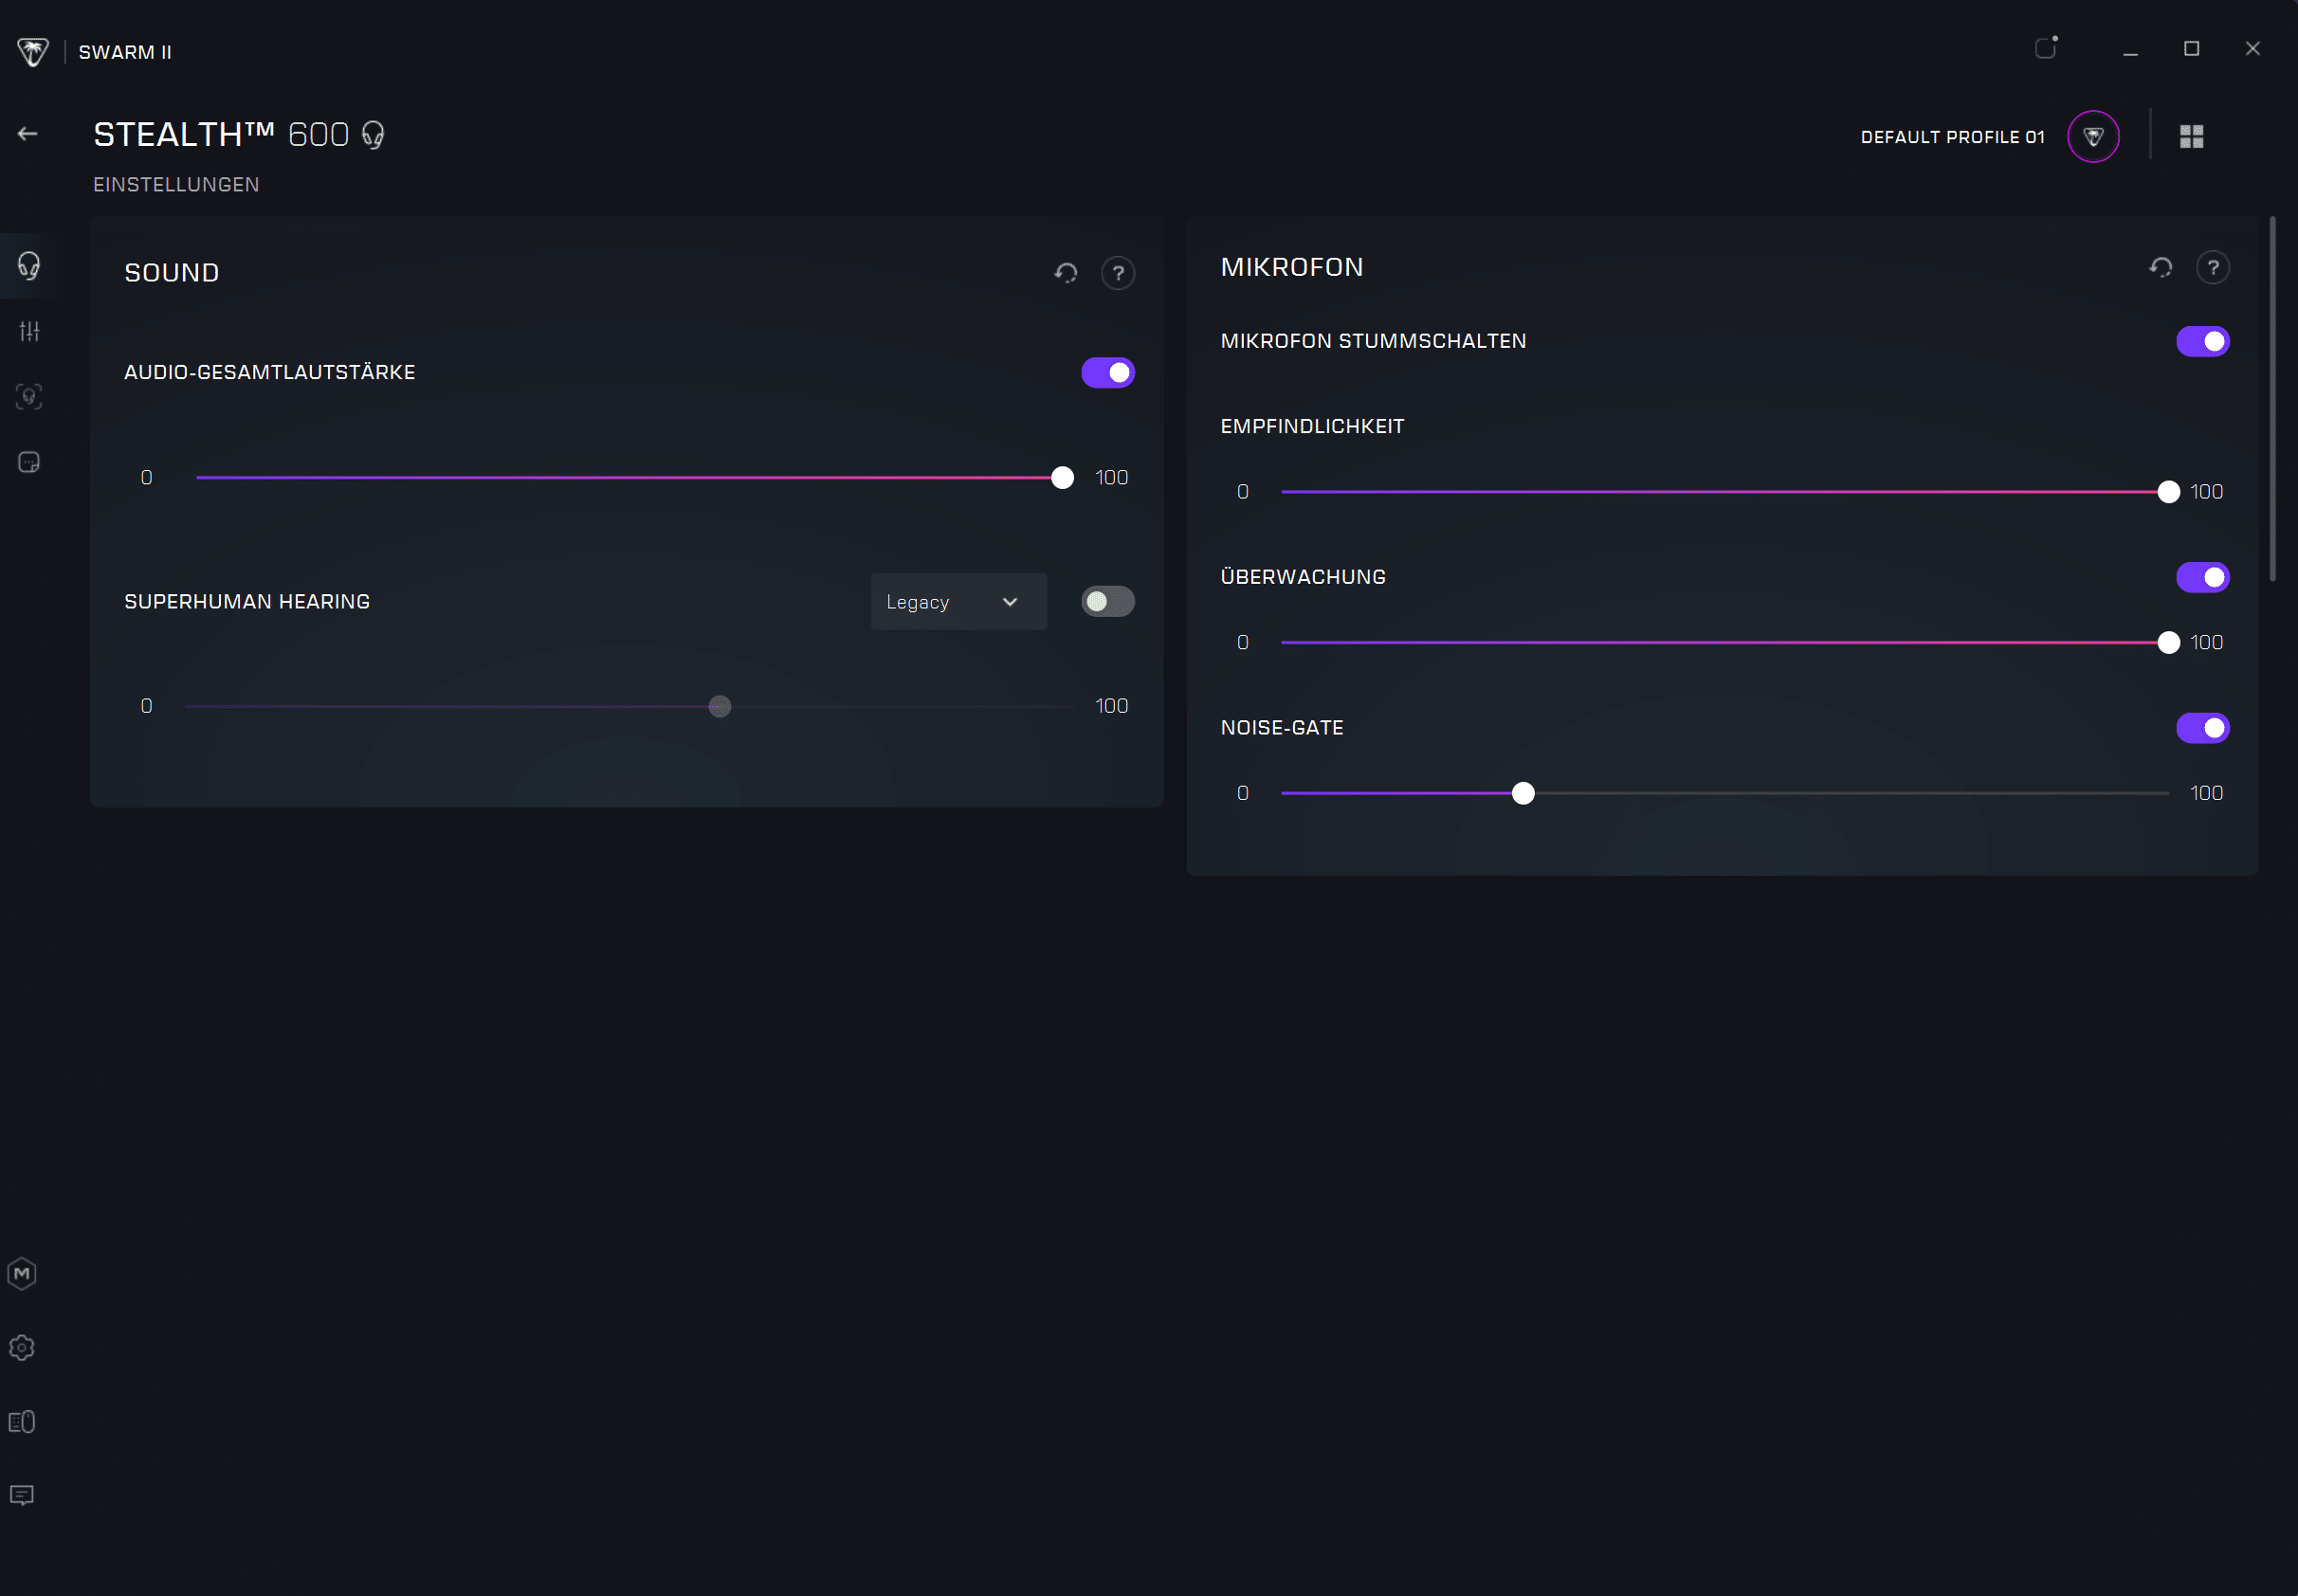This screenshot has width=2298, height=1596.
Task: Click the notification icon in title bar
Action: pyautogui.click(x=2045, y=48)
